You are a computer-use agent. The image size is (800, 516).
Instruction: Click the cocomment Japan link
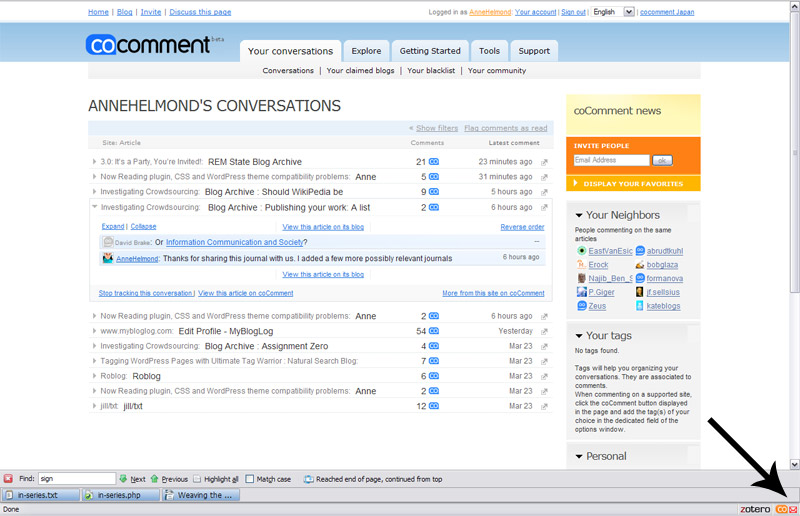tap(667, 12)
